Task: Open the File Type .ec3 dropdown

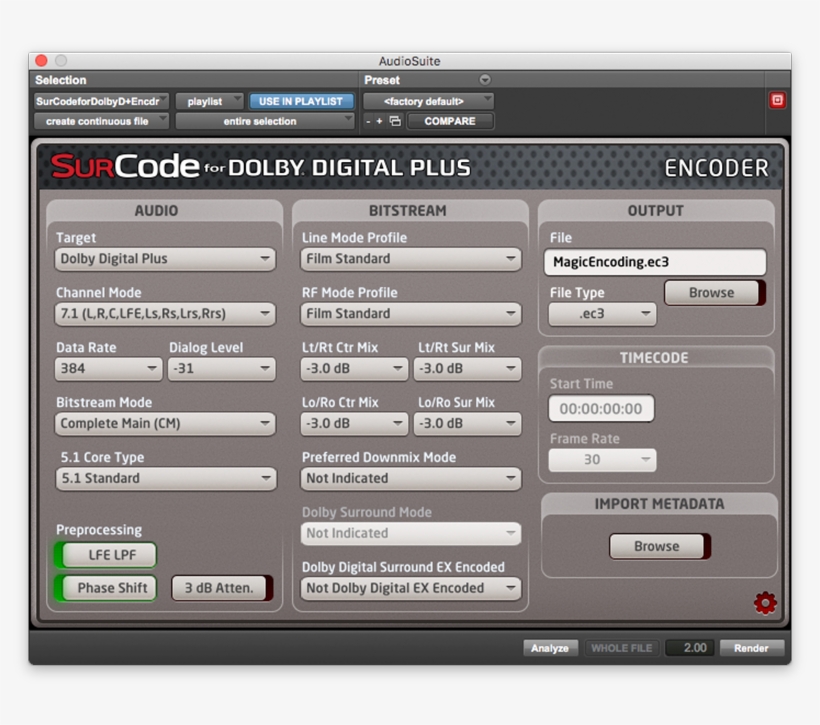Action: coord(602,314)
